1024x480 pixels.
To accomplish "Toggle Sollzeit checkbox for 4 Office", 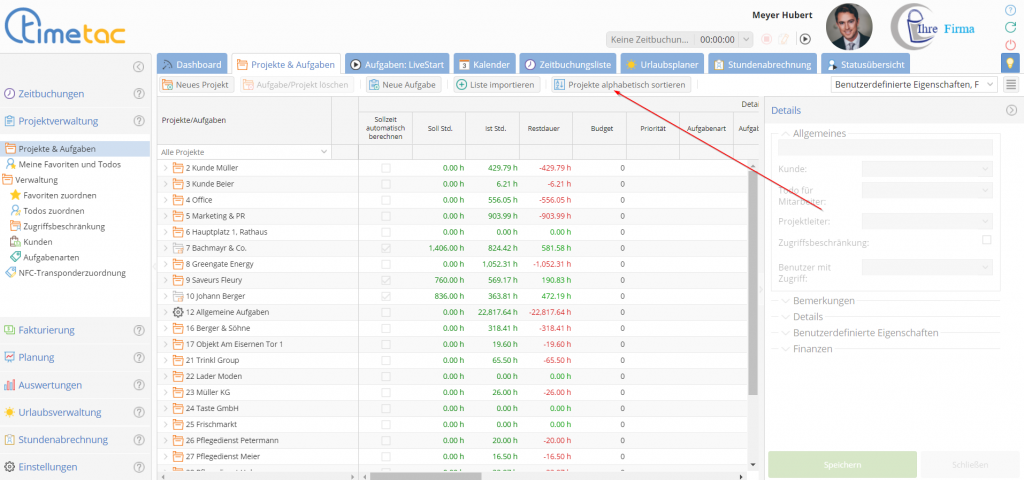I will point(386,200).
